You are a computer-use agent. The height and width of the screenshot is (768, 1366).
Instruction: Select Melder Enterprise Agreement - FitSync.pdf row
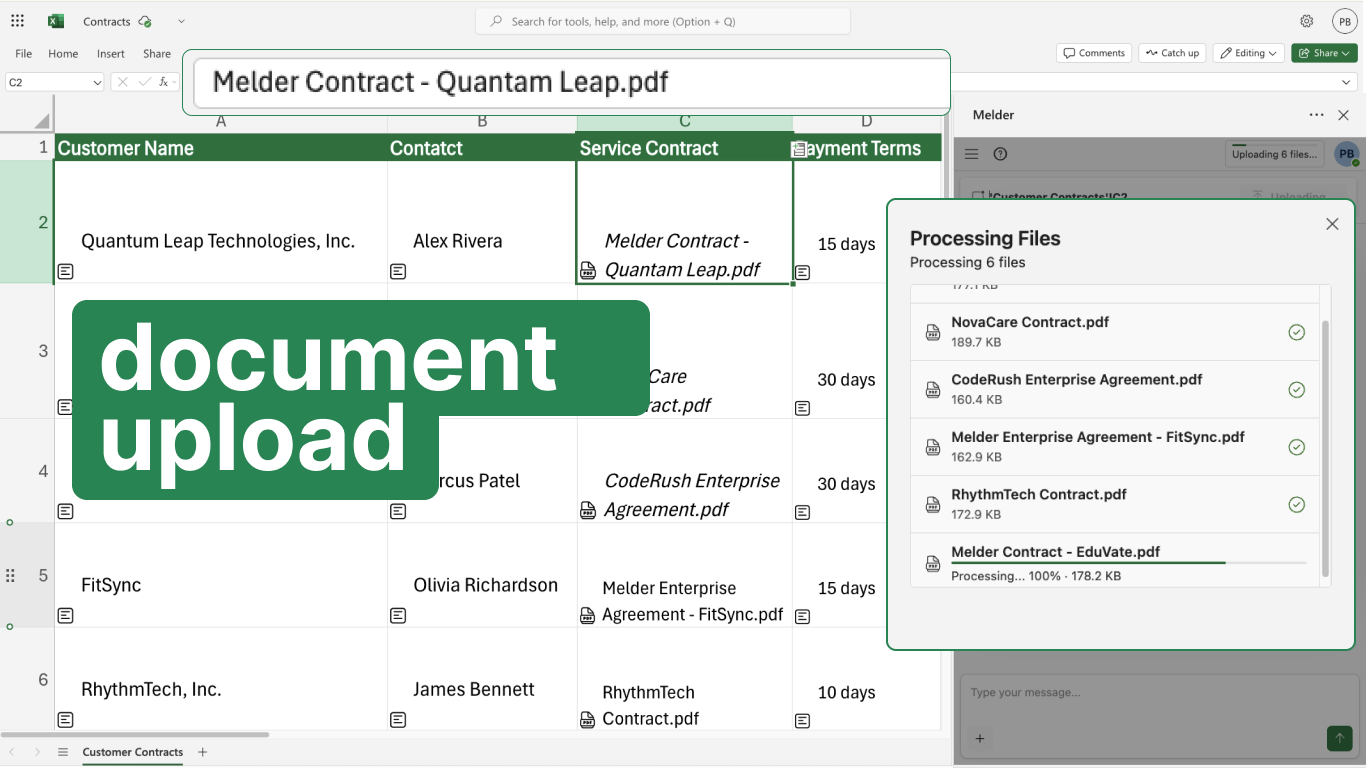click(1115, 447)
